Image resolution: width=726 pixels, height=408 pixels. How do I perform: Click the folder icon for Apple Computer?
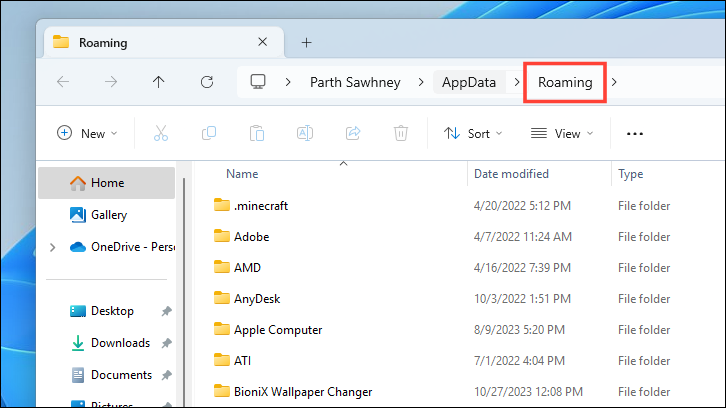pos(222,329)
